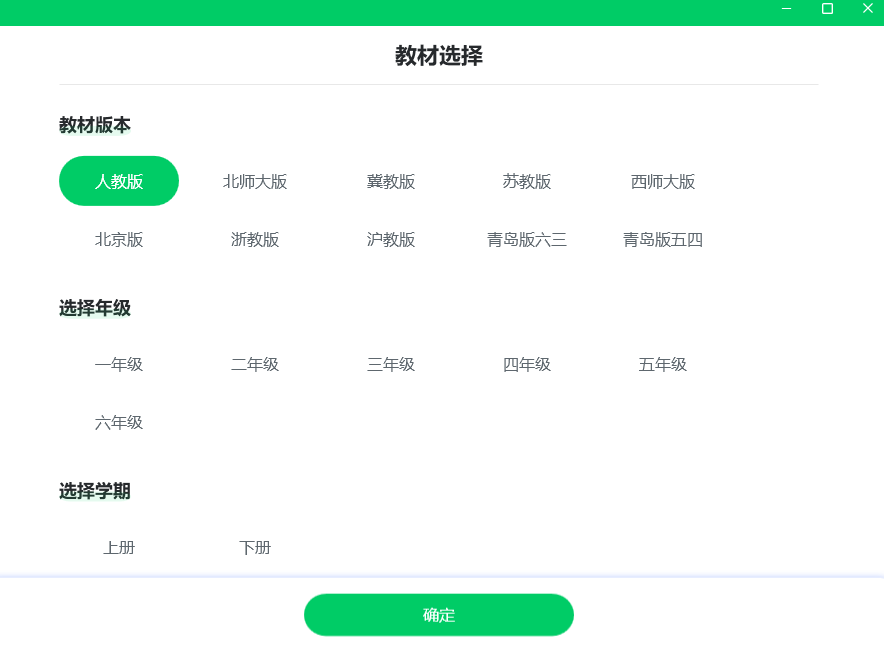Switch to 浙教版 textbooks
884x646 pixels.
coord(254,239)
